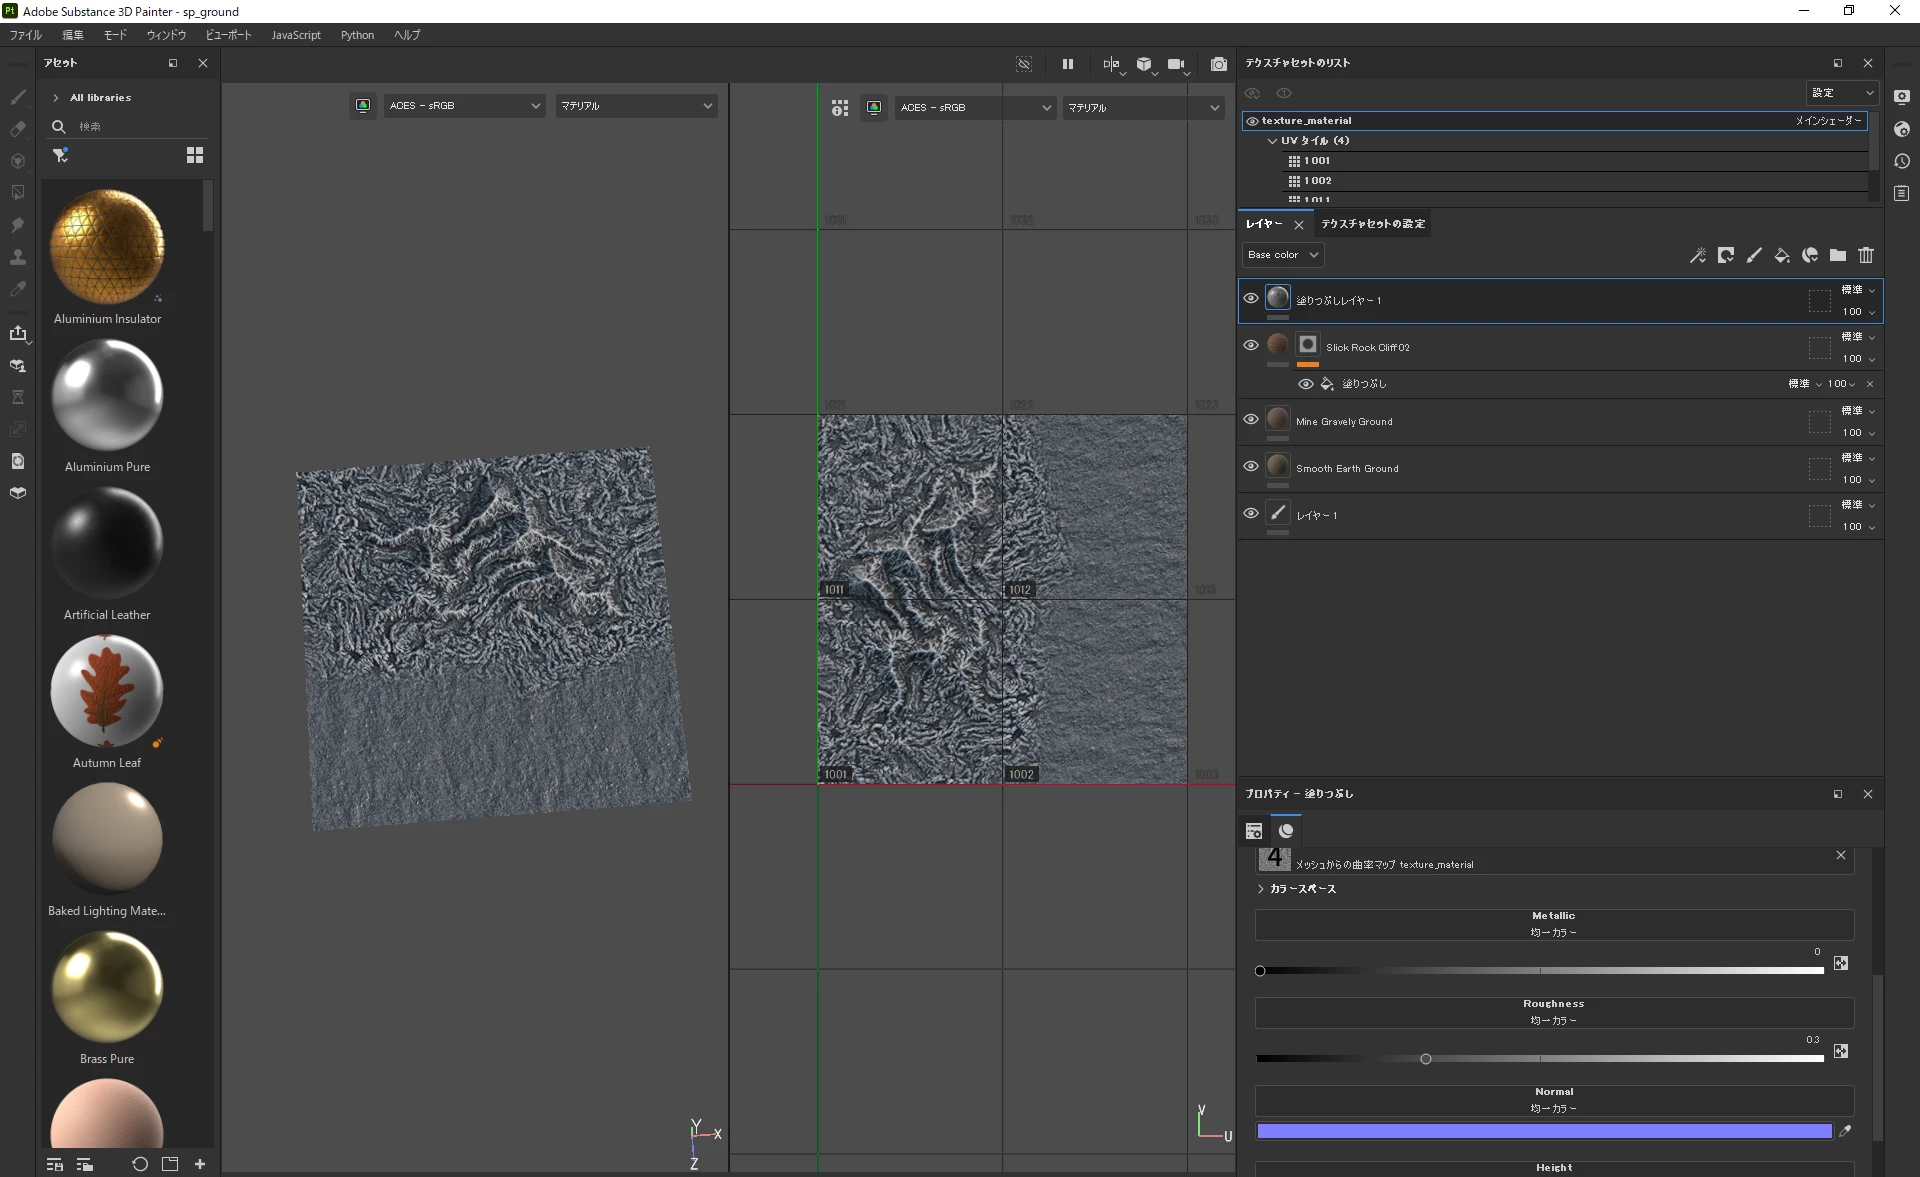Collapse the UV tiles tree
1920x1177 pixels.
tap(1272, 141)
